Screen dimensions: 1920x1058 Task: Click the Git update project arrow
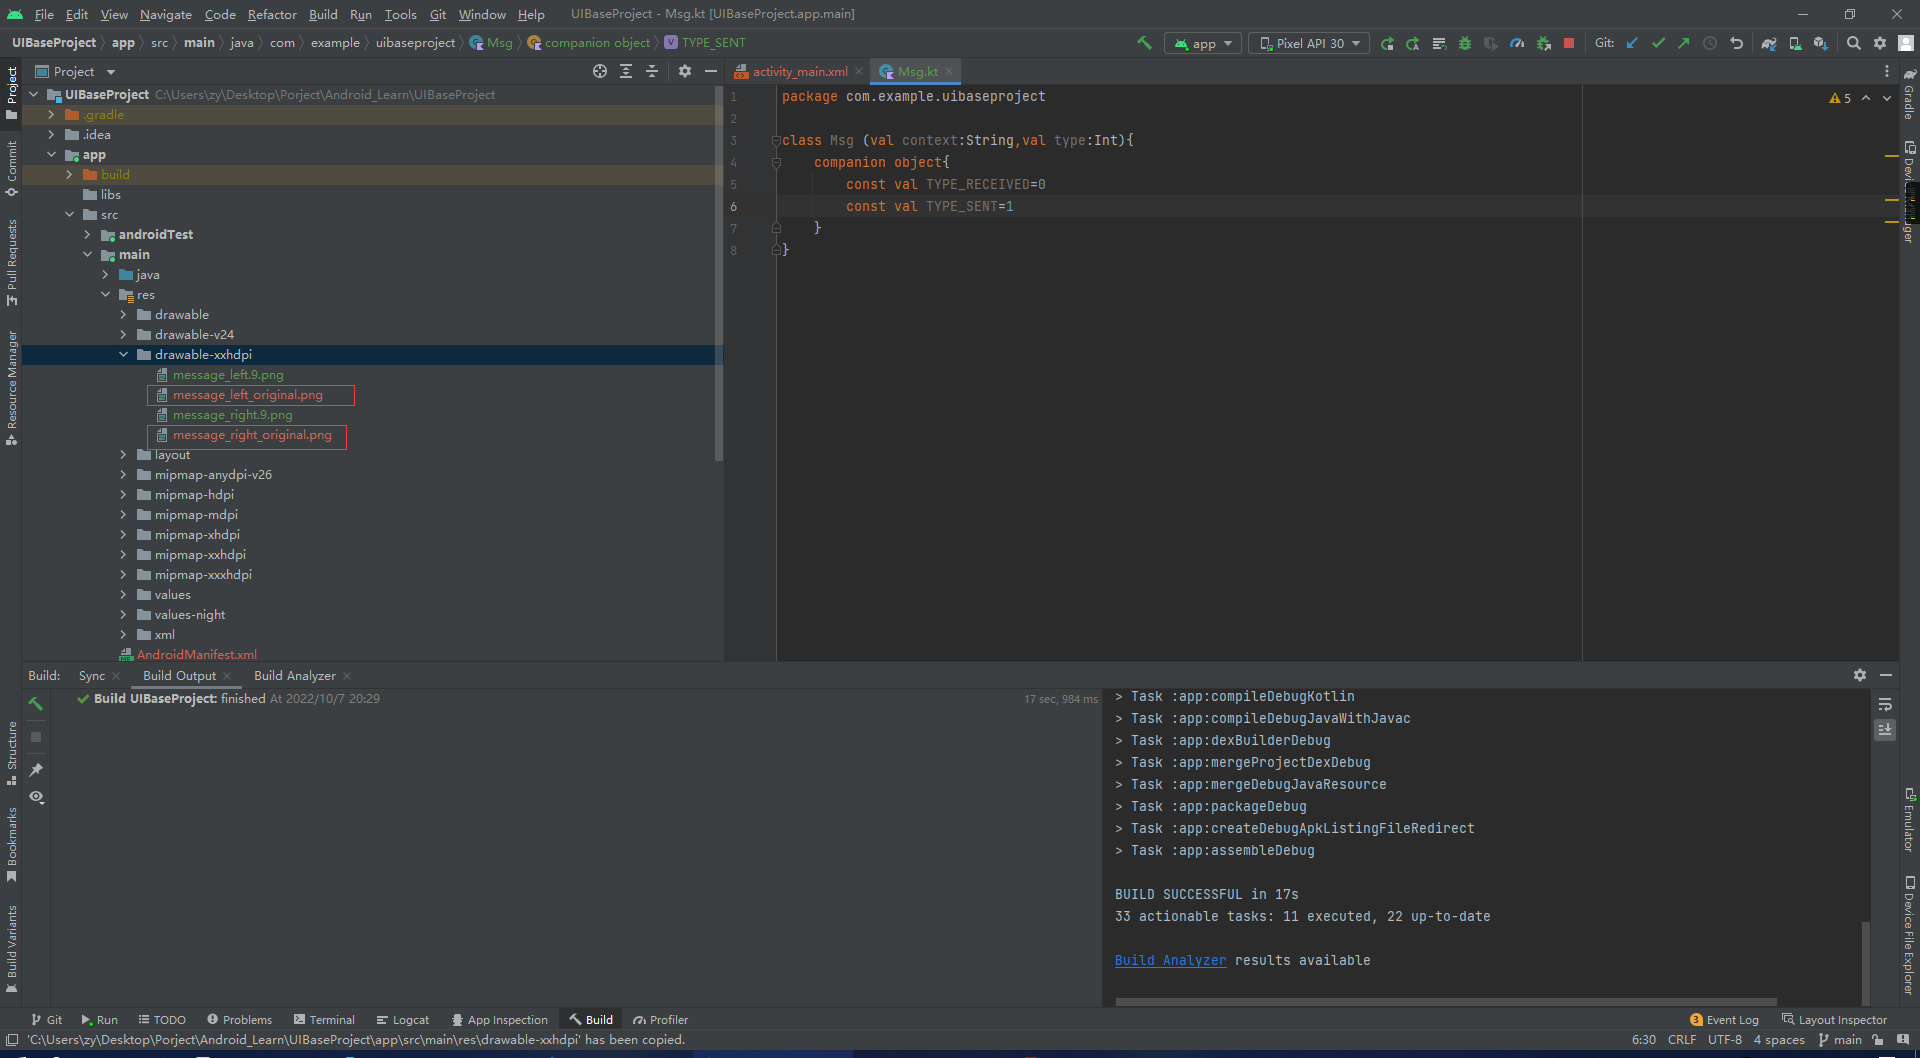[x=1632, y=43]
